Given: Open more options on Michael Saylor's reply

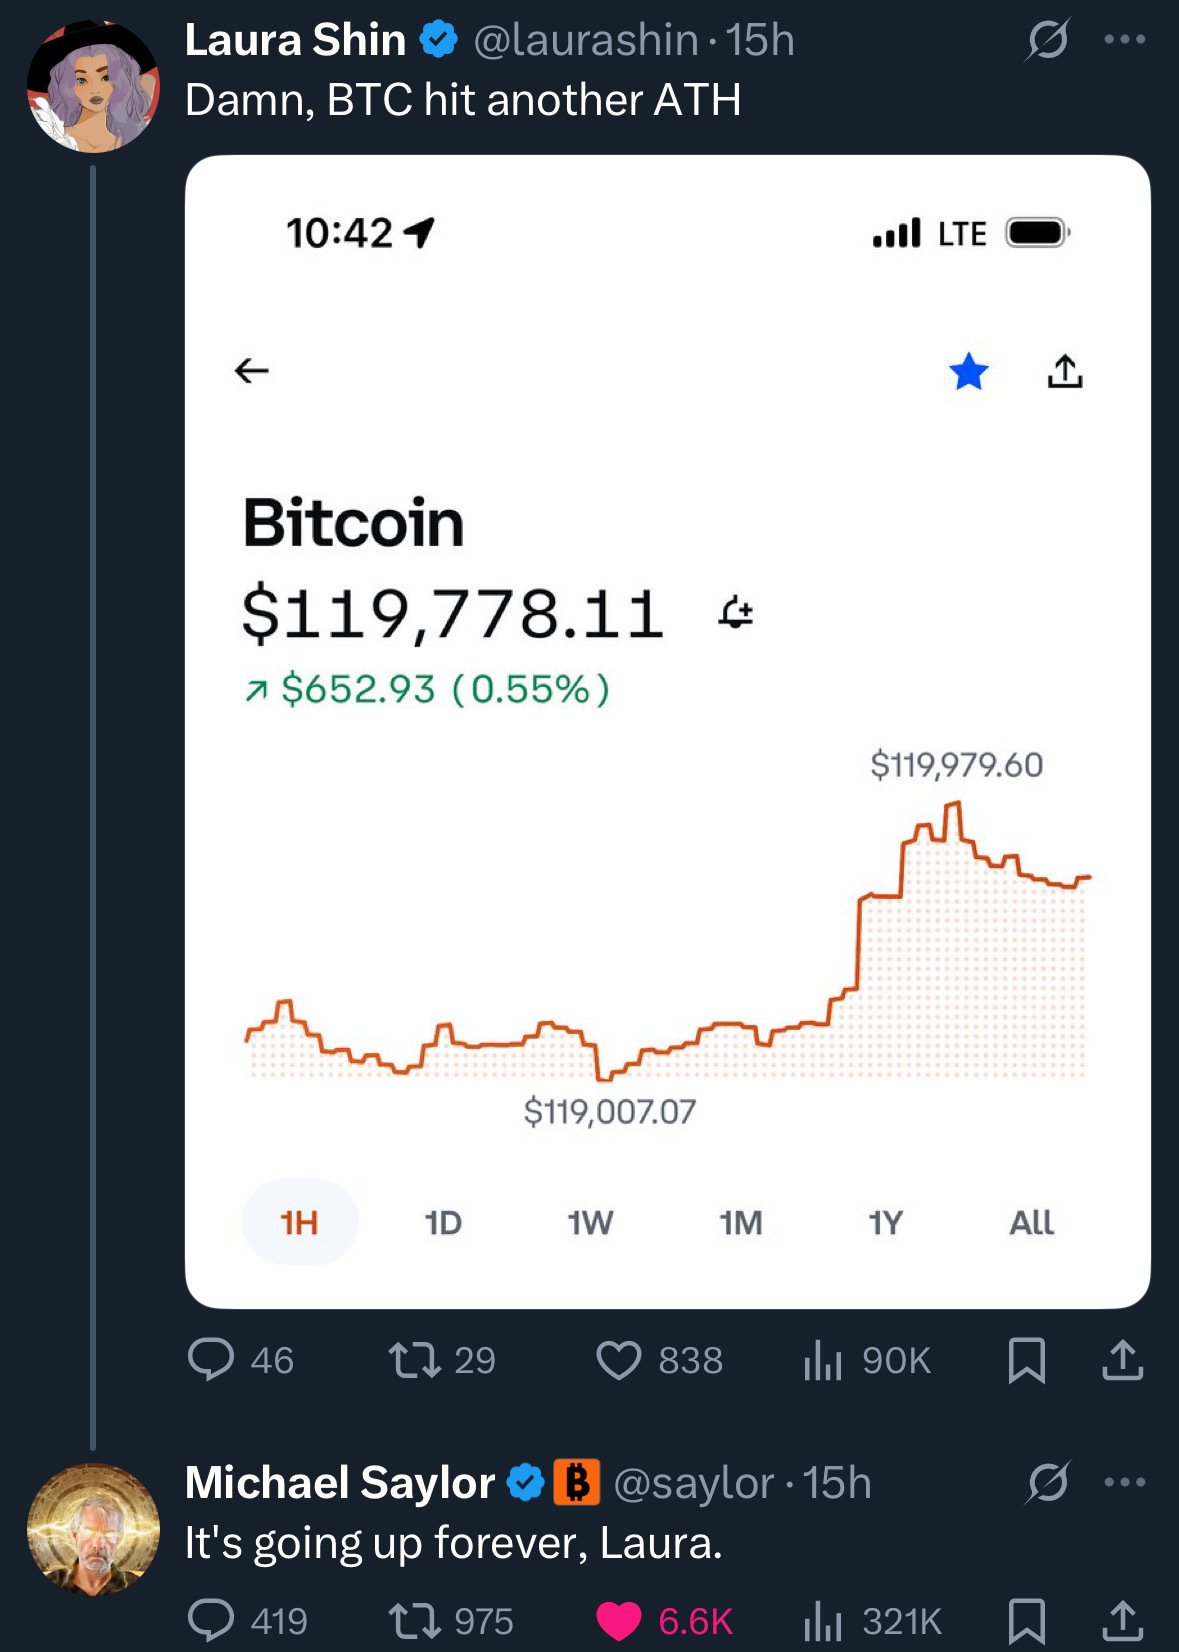Looking at the screenshot, I should coord(1125,1482).
